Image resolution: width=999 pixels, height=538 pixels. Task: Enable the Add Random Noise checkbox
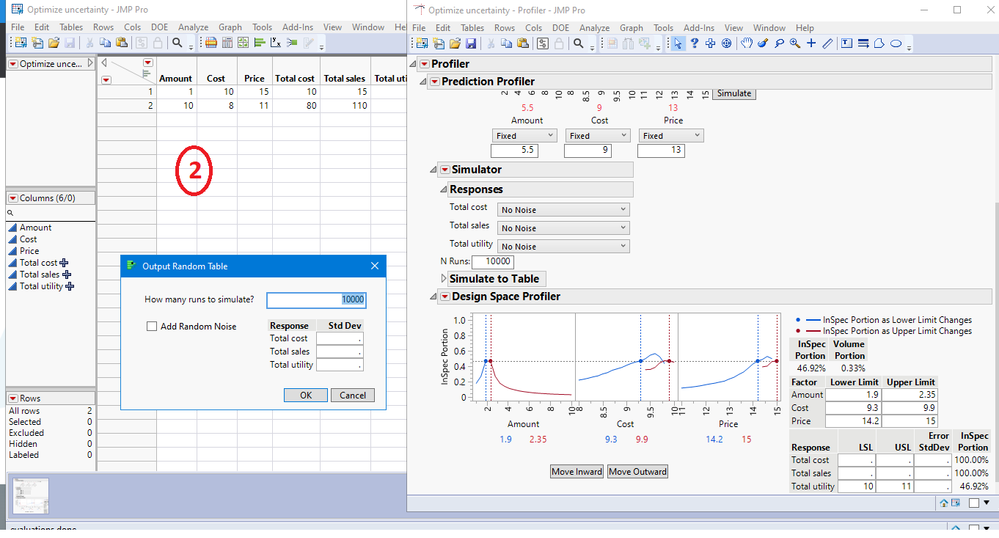(x=152, y=326)
